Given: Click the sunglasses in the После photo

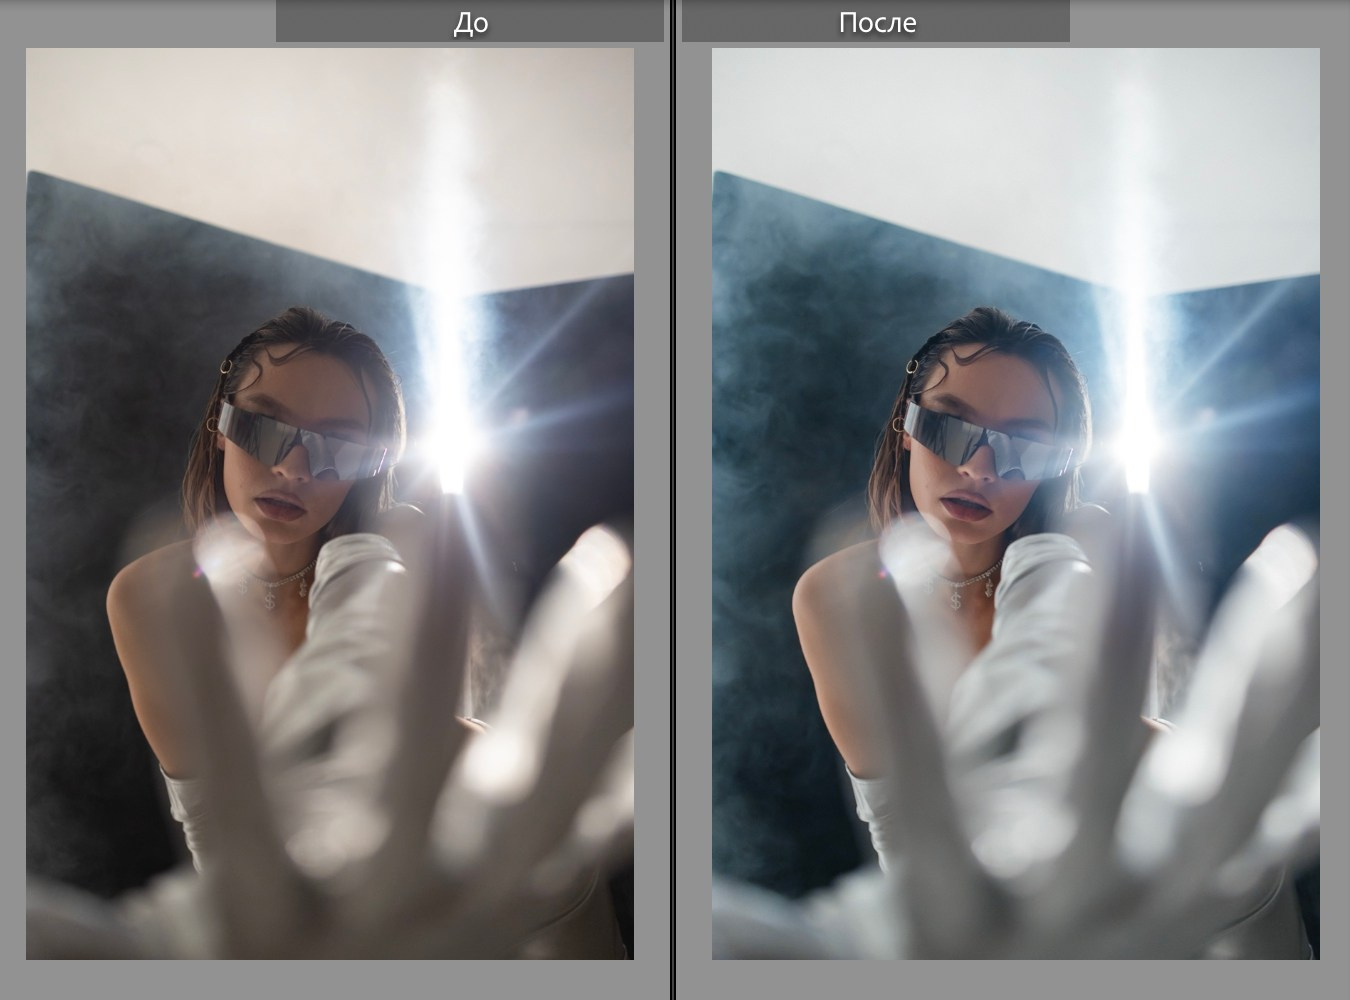Looking at the screenshot, I should point(986,438).
